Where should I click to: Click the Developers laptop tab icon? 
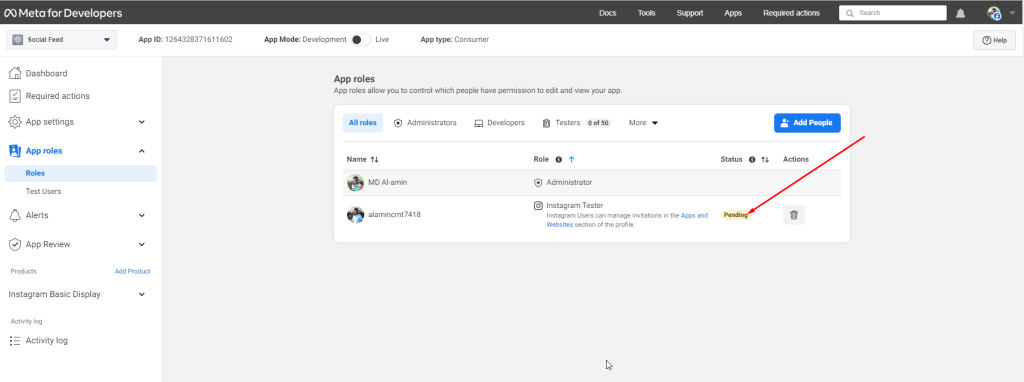[x=479, y=123]
